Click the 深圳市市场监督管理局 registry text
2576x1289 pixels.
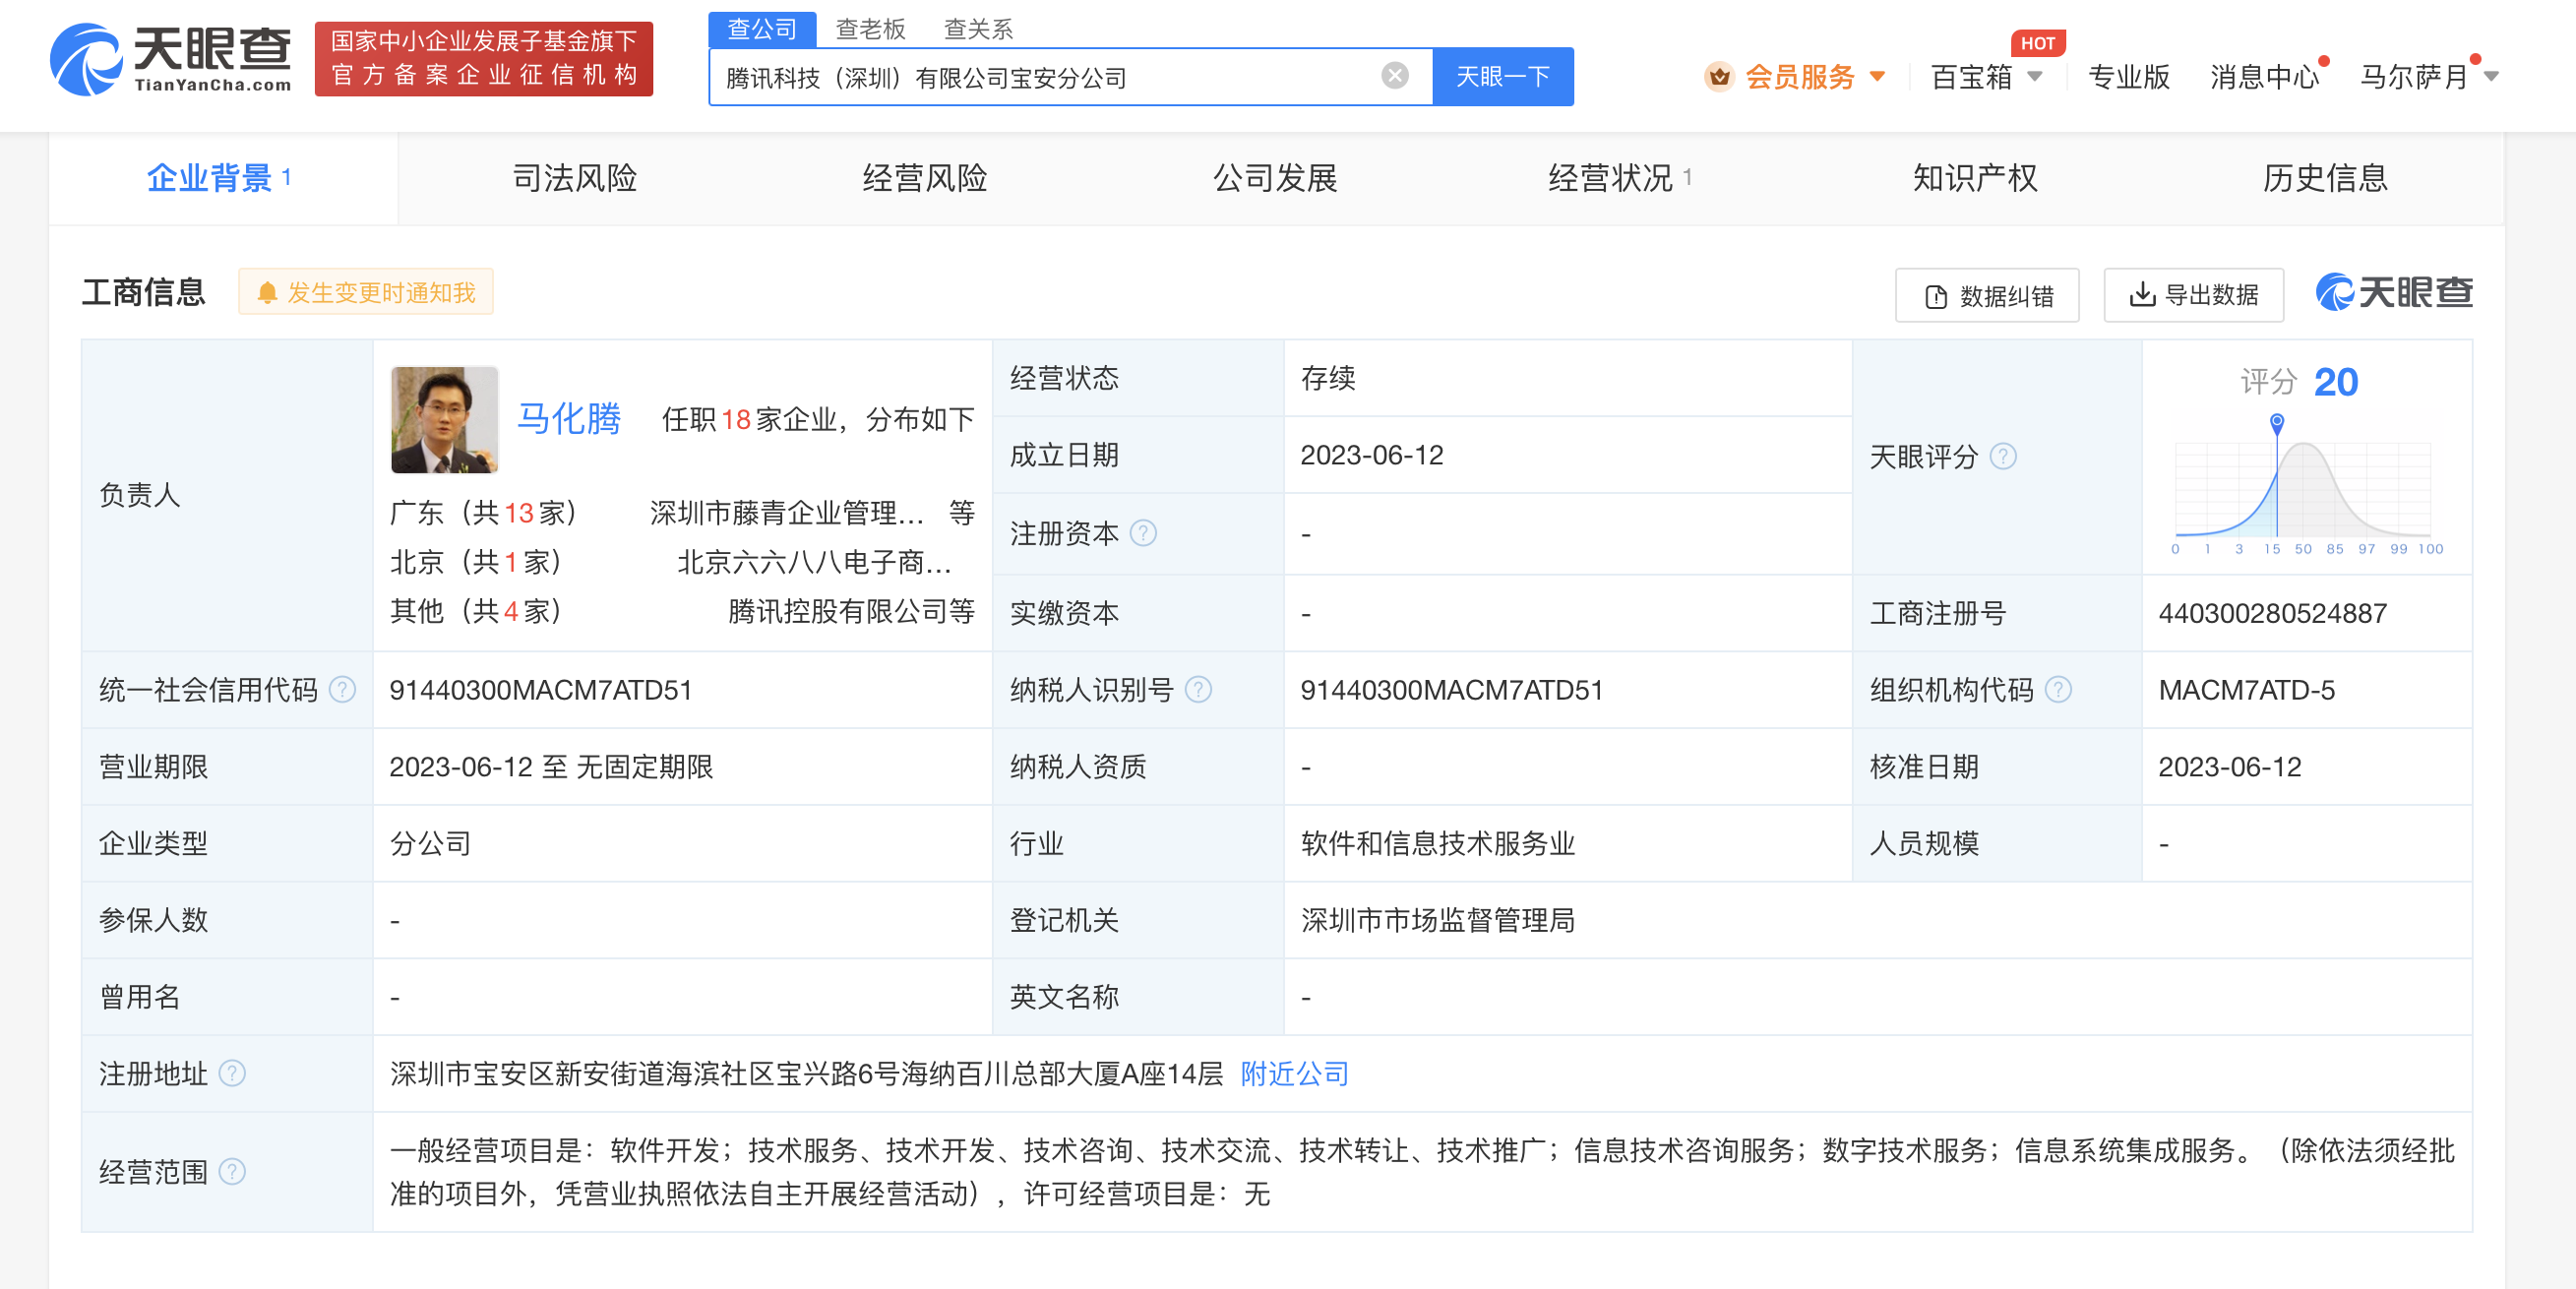pyautogui.click(x=1438, y=921)
